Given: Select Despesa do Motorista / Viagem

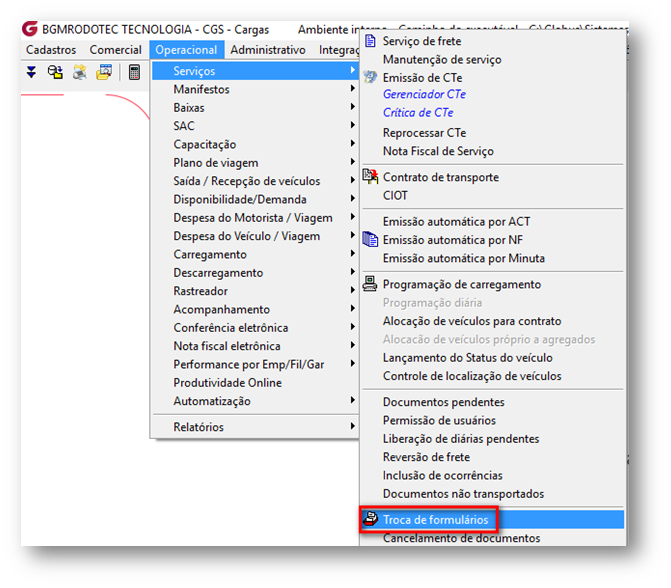Looking at the screenshot, I should [253, 218].
